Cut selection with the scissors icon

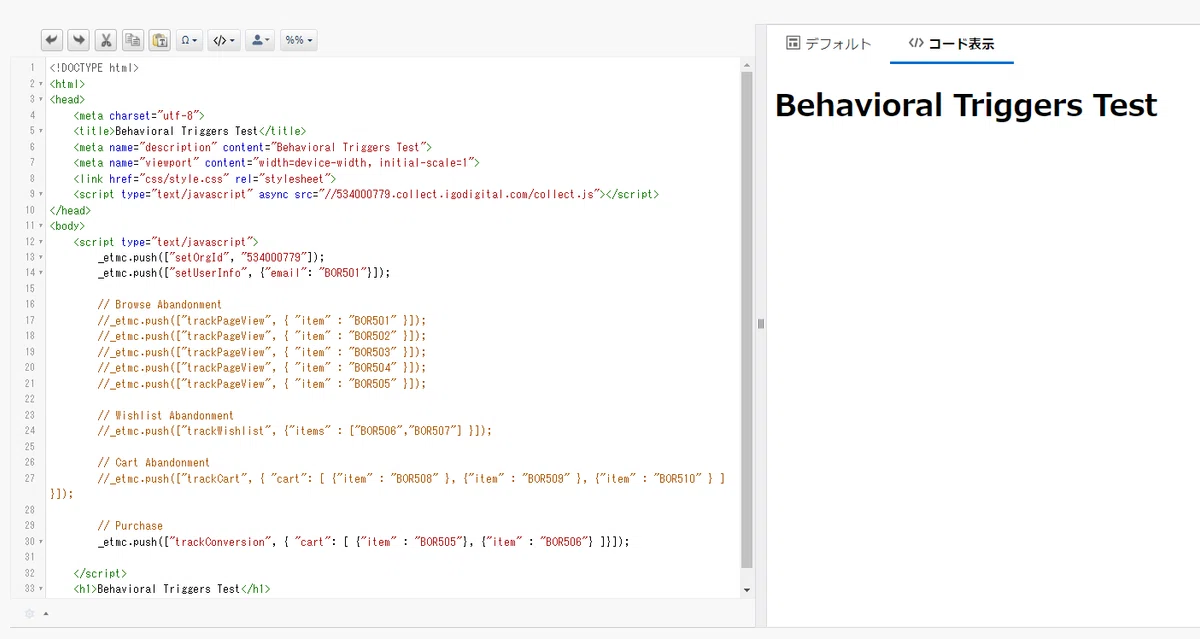(x=106, y=40)
